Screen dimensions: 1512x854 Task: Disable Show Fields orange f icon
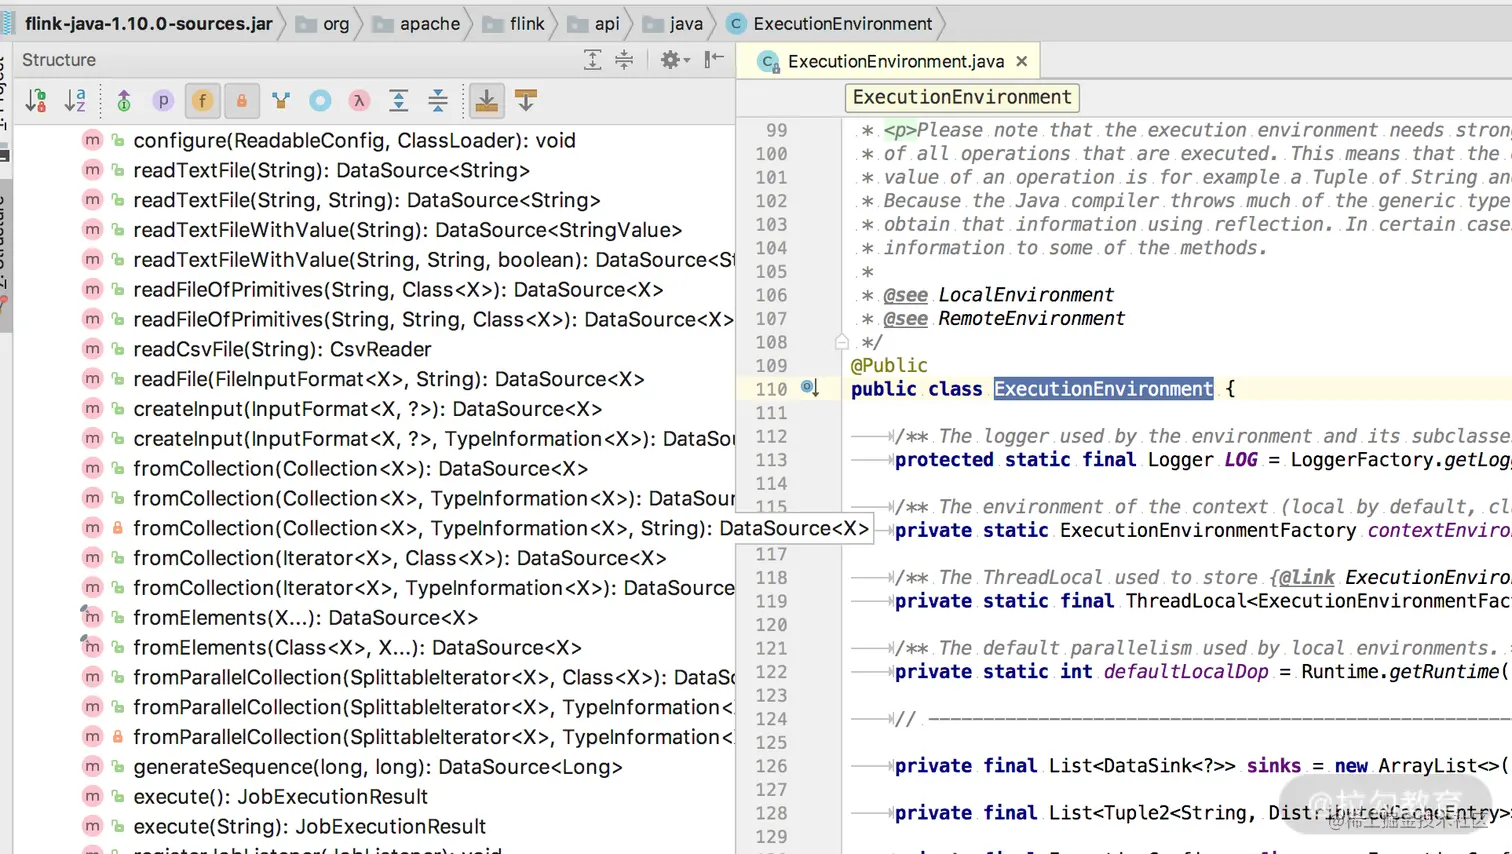pyautogui.click(x=202, y=100)
